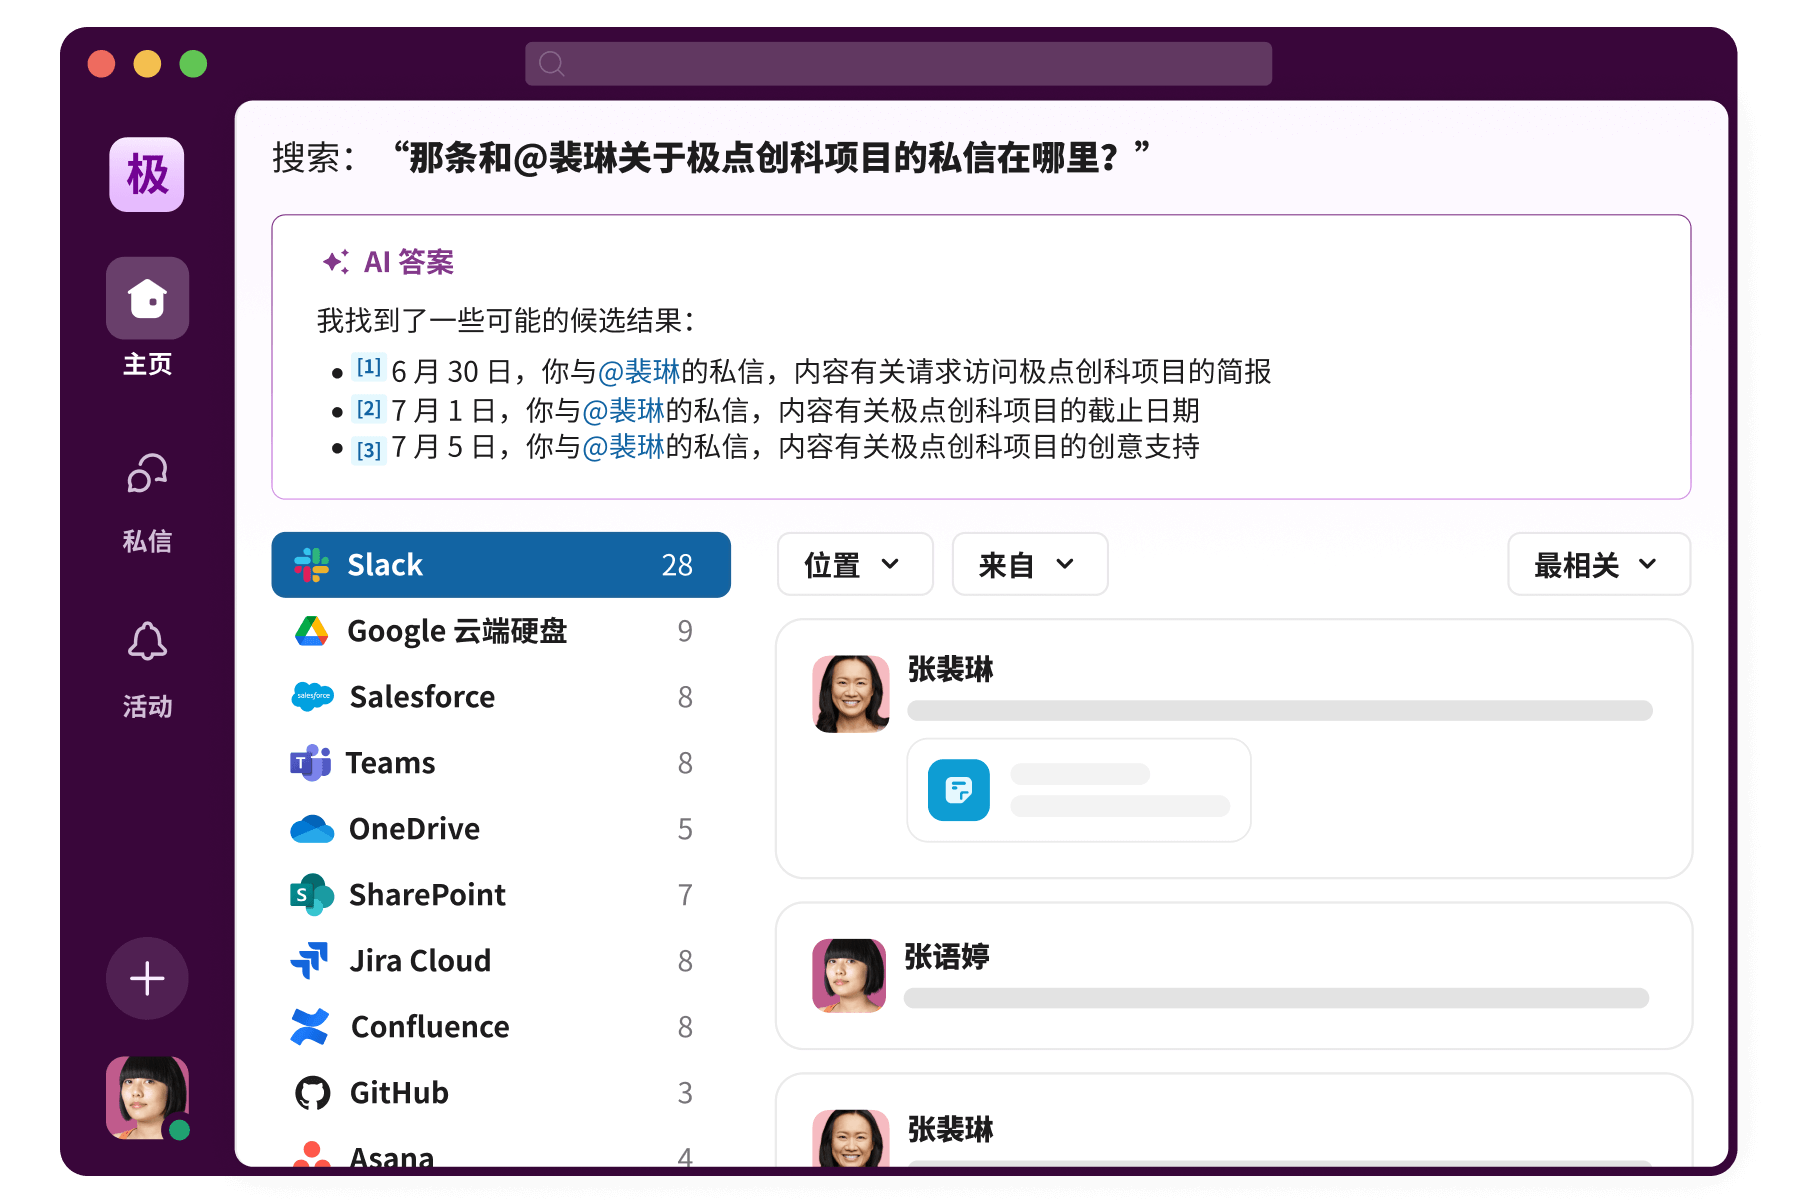Click the SharePoint logo icon
Screen dimensions: 1800x1200
(x=312, y=895)
